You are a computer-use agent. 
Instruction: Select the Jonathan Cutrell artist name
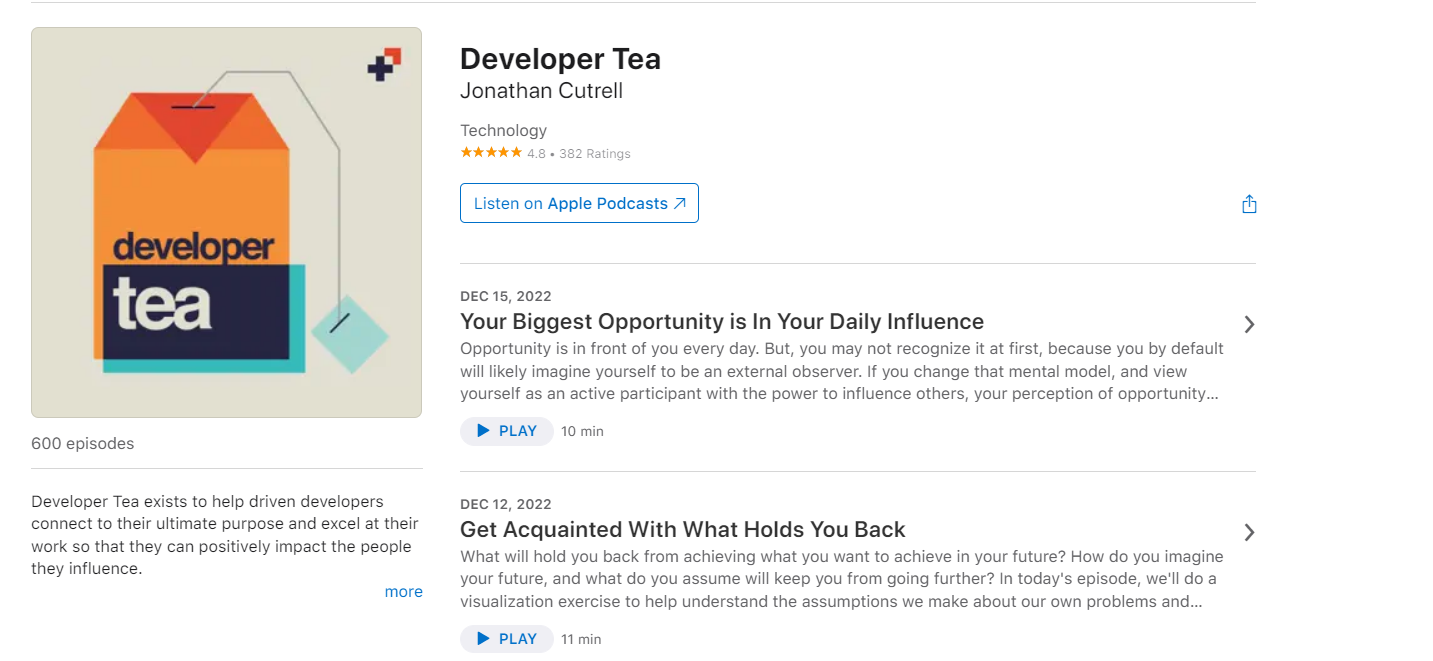(541, 90)
